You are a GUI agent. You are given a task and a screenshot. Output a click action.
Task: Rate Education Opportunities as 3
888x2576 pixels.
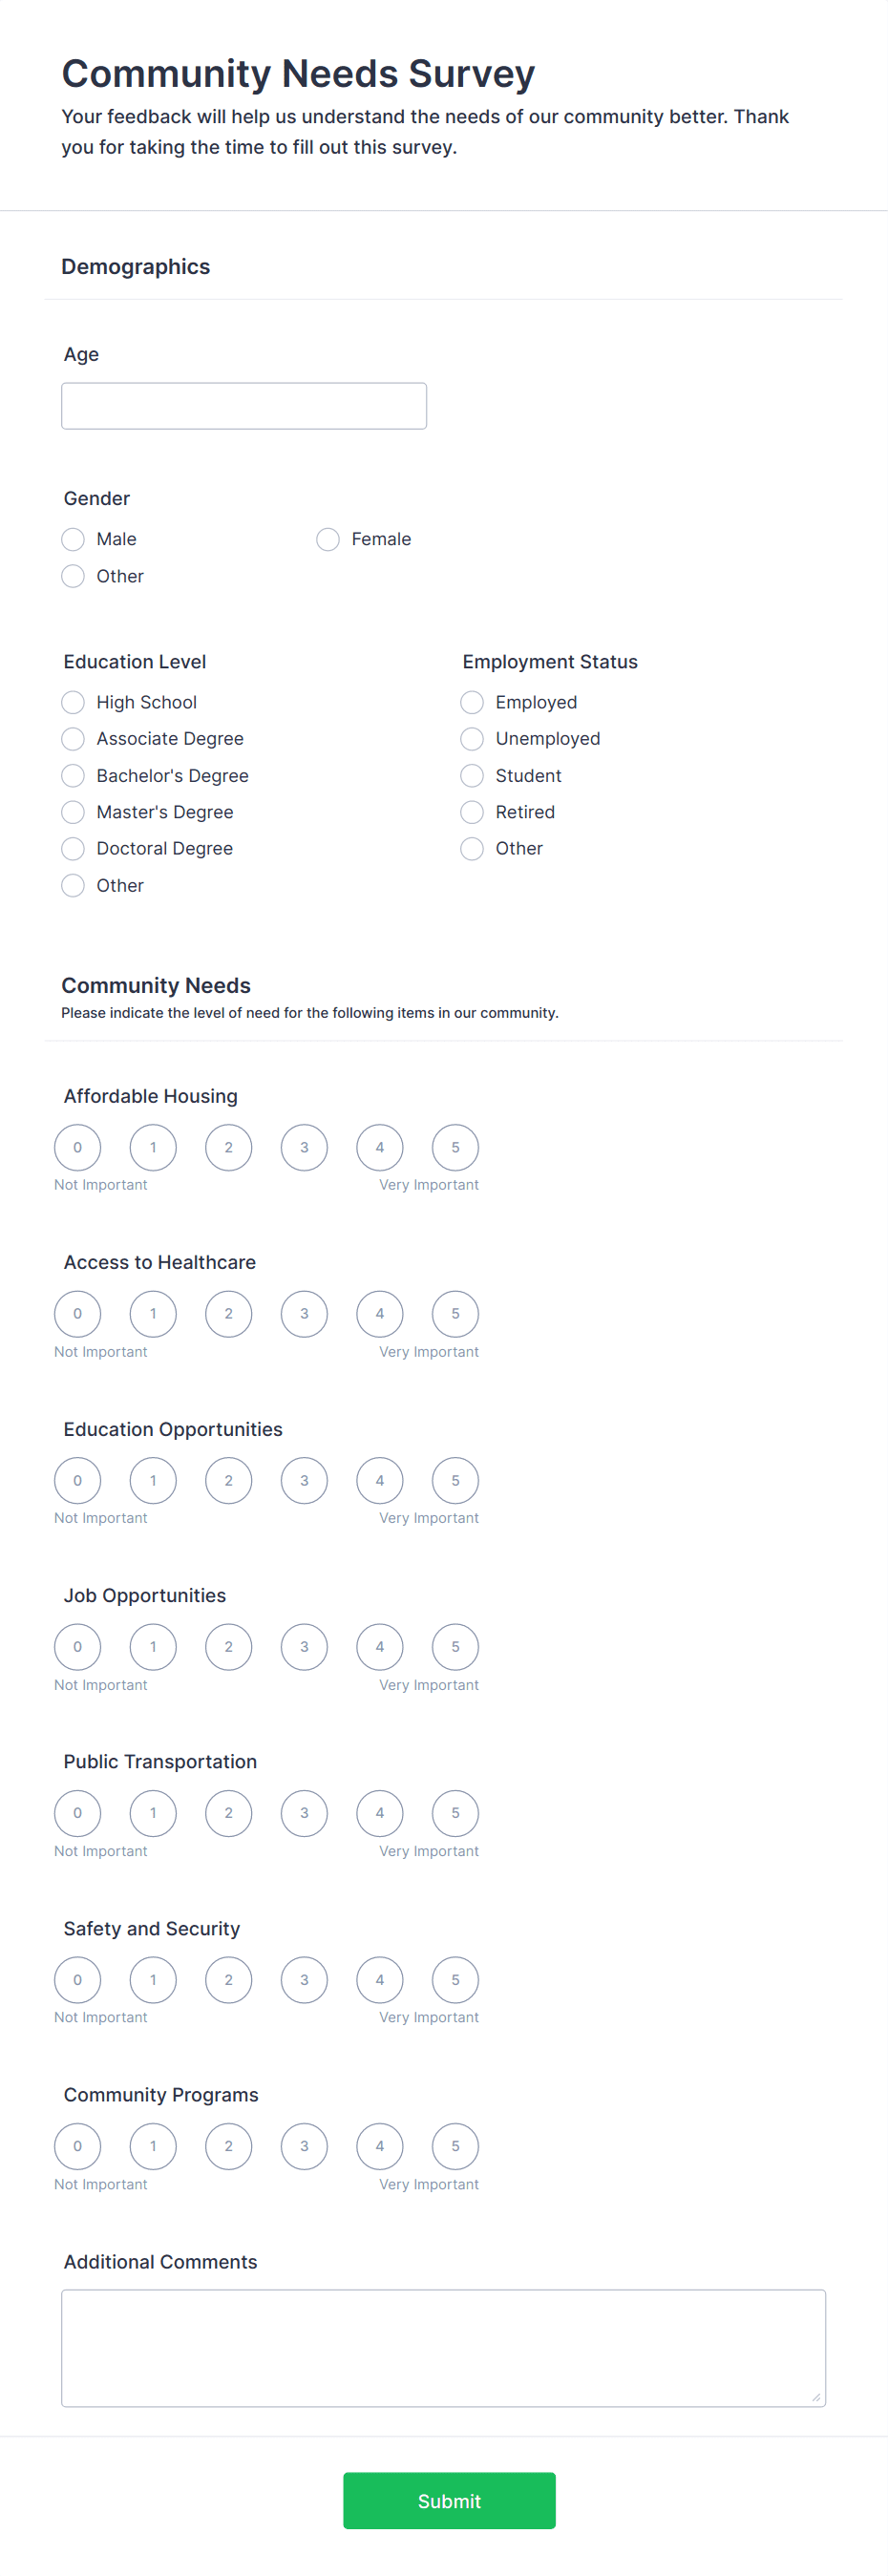(304, 1480)
